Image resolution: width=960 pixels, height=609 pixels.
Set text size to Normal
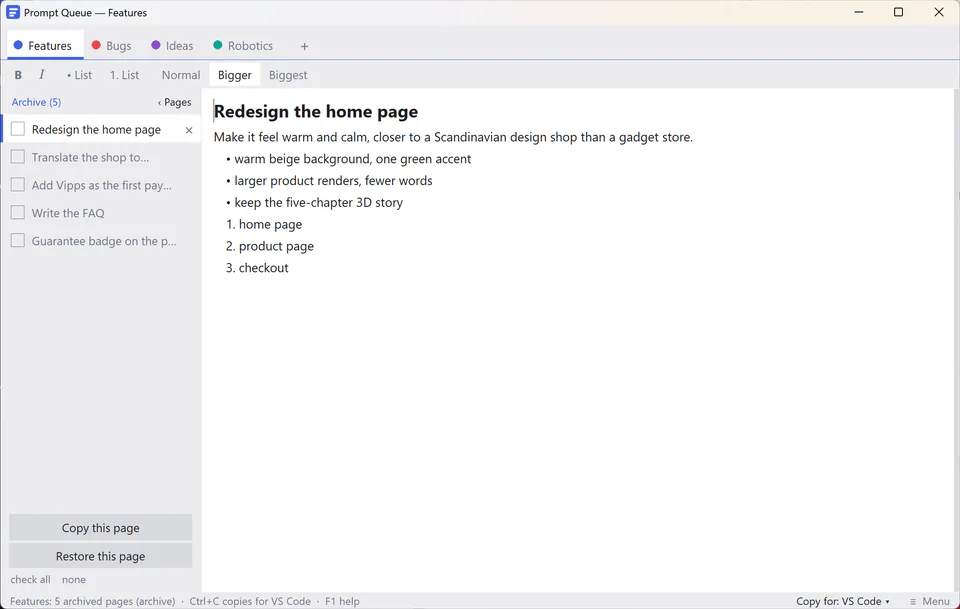(181, 75)
